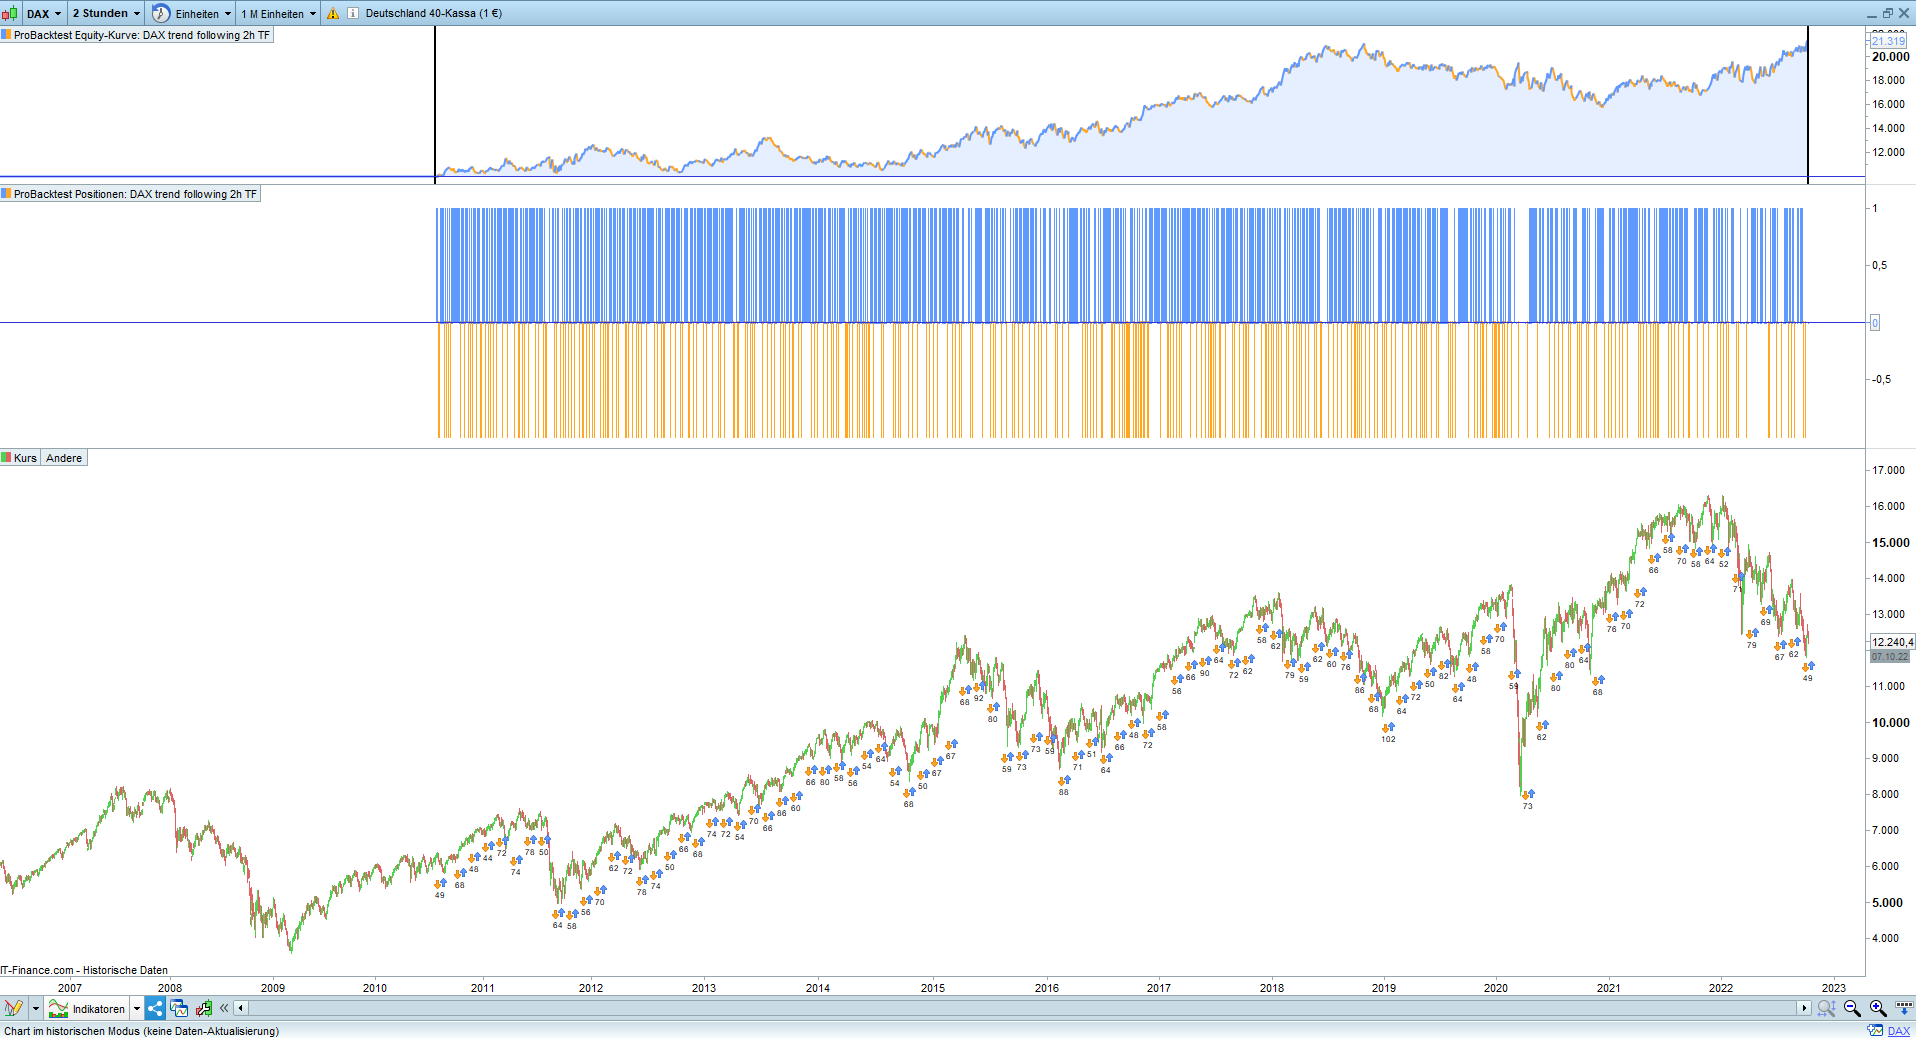The height and width of the screenshot is (1038, 1916).
Task: Click the scrollbar right arrow
Action: click(1804, 1008)
